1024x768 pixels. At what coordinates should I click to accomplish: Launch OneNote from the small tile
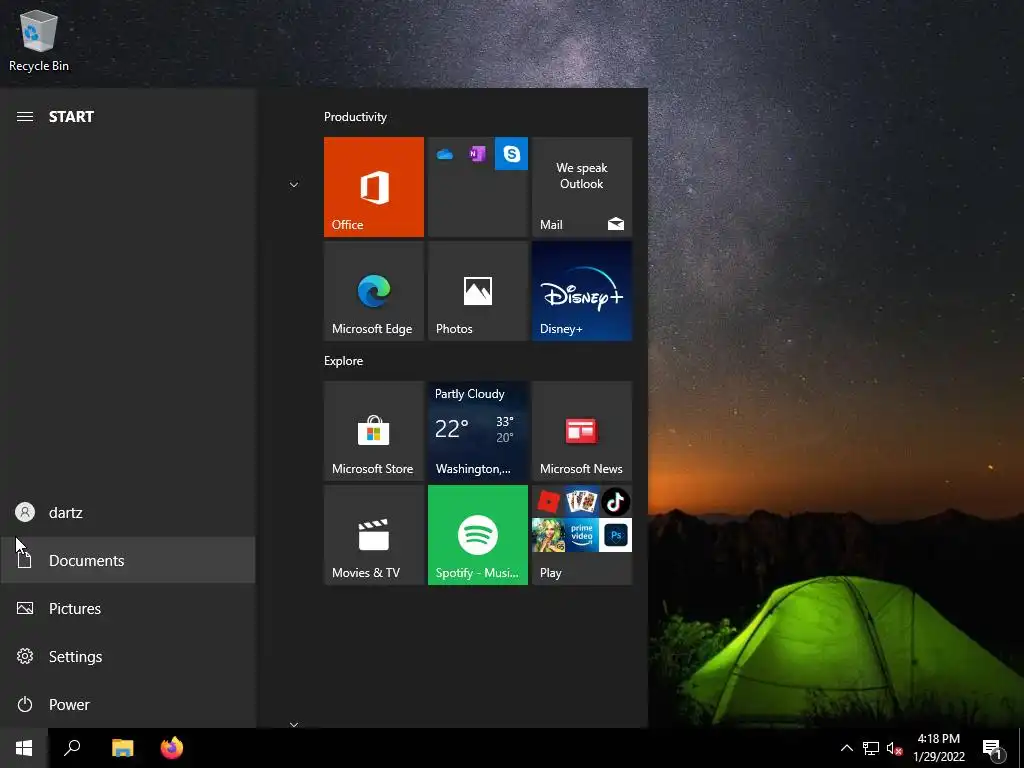point(478,154)
